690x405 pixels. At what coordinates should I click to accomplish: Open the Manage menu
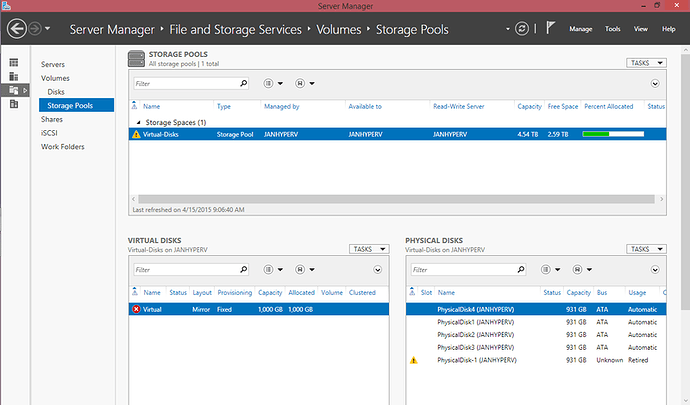580,30
